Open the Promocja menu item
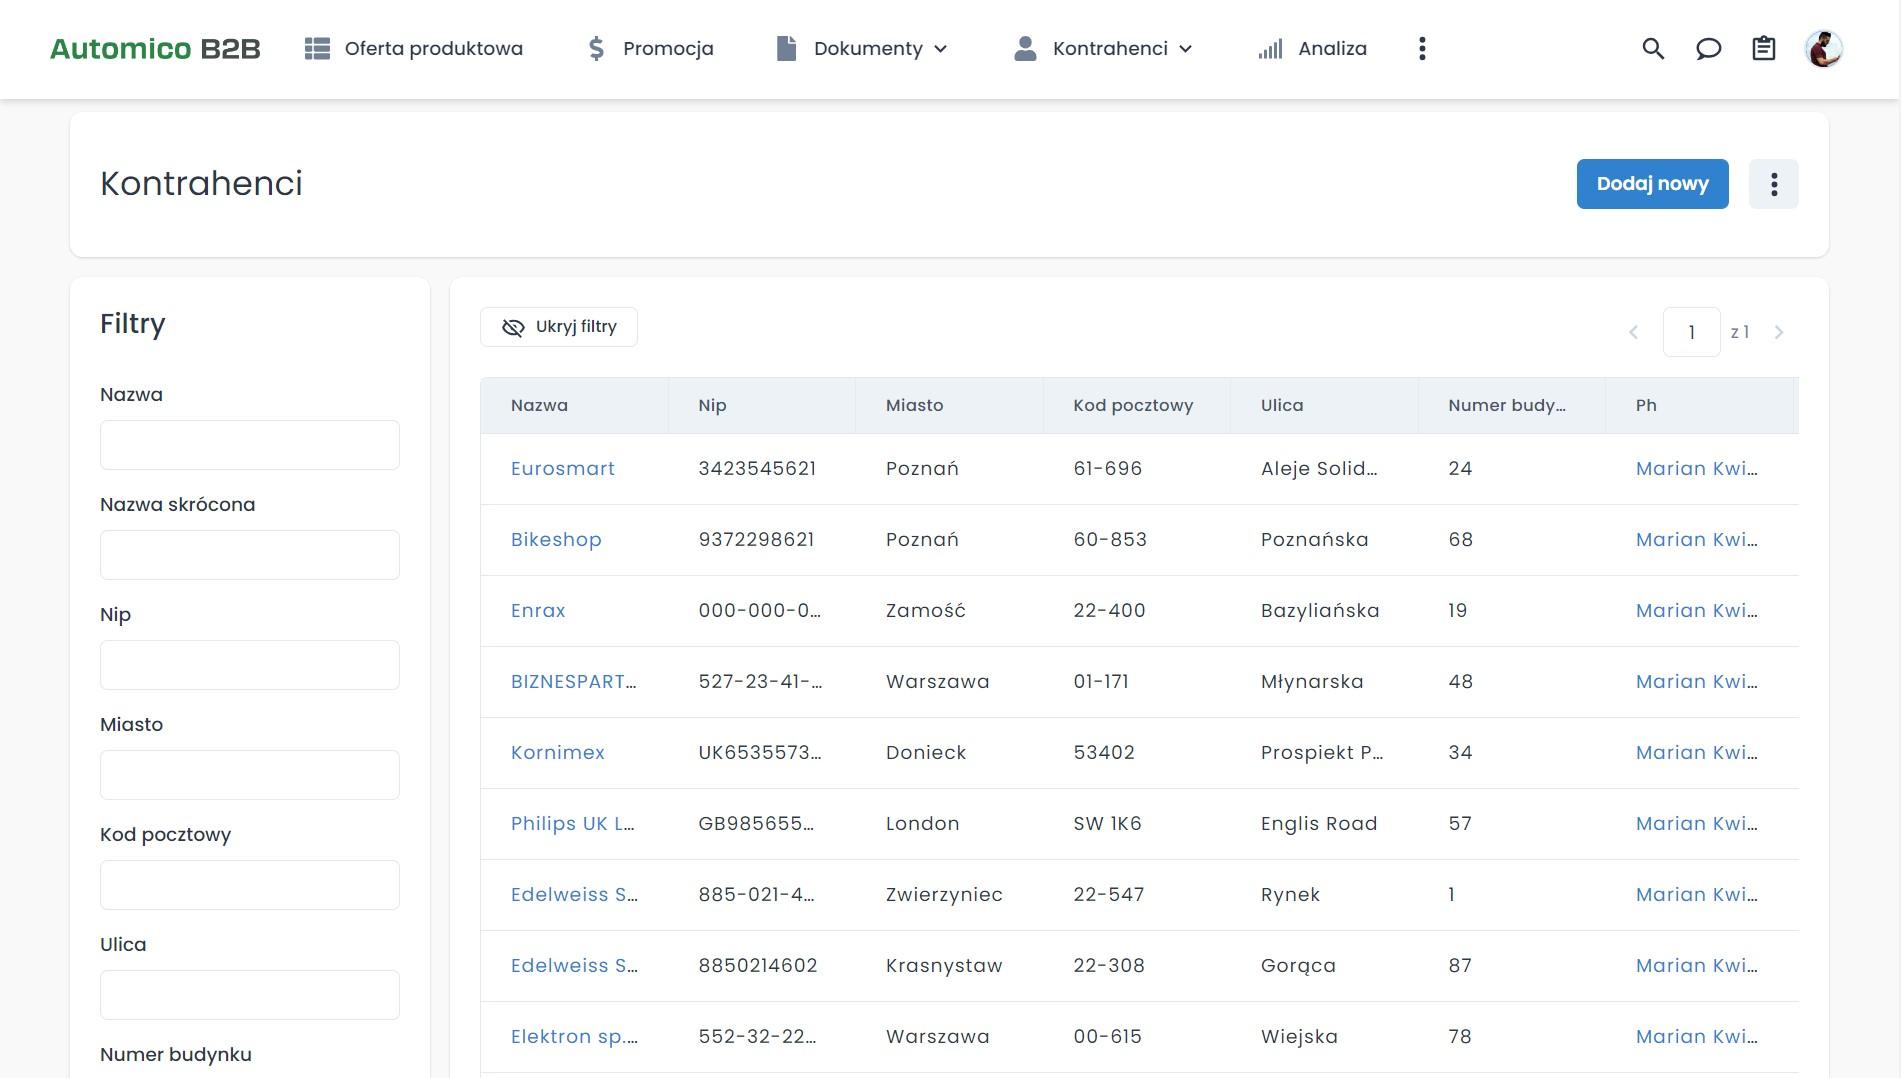Screen dimensions: 1901x1078 [x=650, y=49]
